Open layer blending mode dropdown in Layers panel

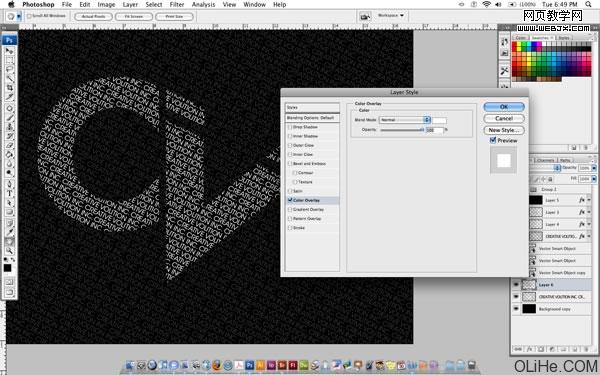pos(545,168)
